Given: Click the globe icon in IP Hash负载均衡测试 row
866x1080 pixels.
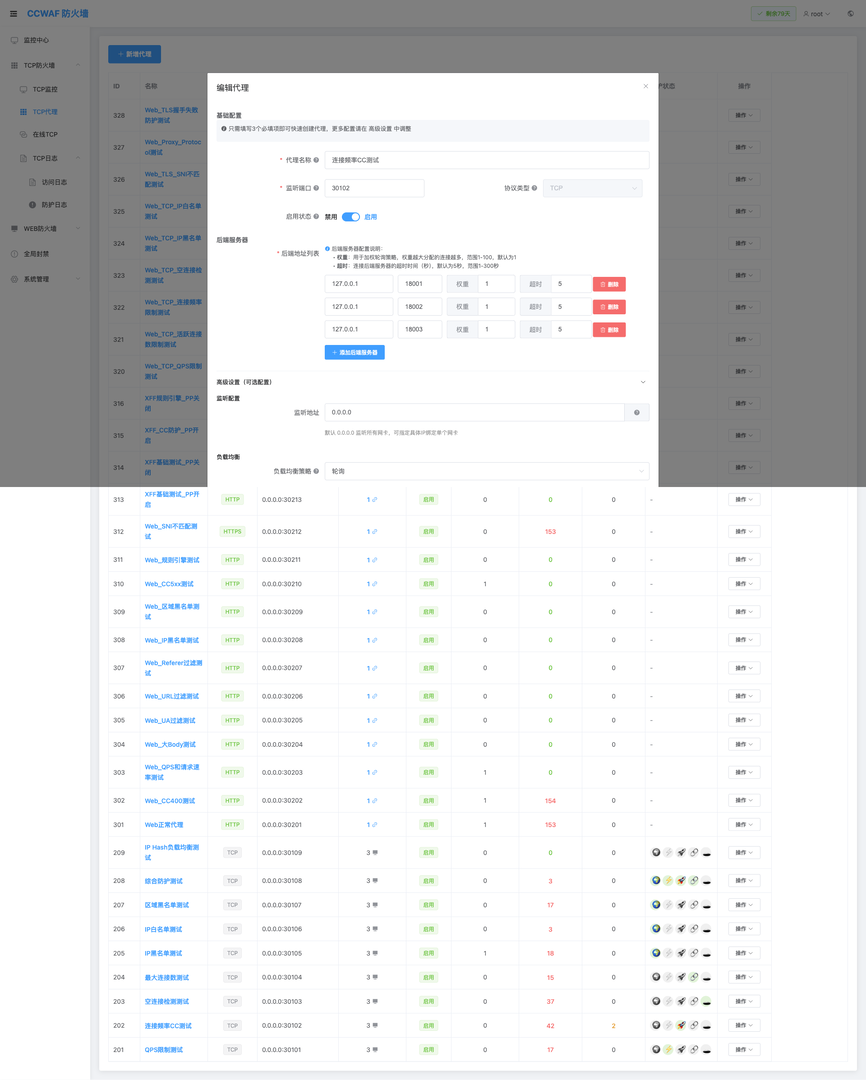Looking at the screenshot, I should (x=656, y=852).
